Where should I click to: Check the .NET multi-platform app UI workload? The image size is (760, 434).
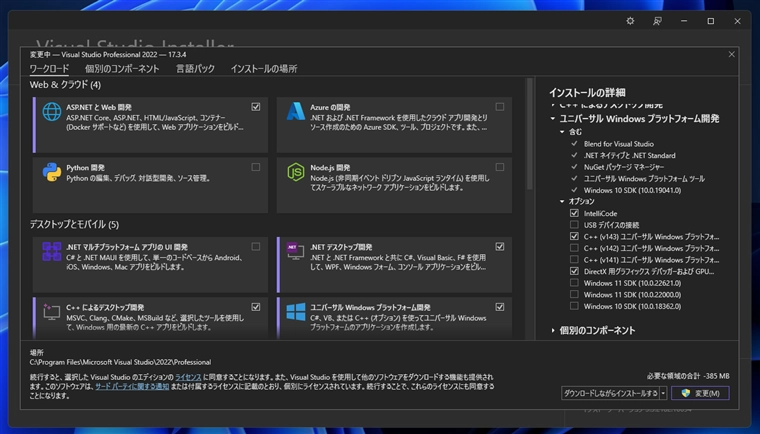click(x=255, y=247)
